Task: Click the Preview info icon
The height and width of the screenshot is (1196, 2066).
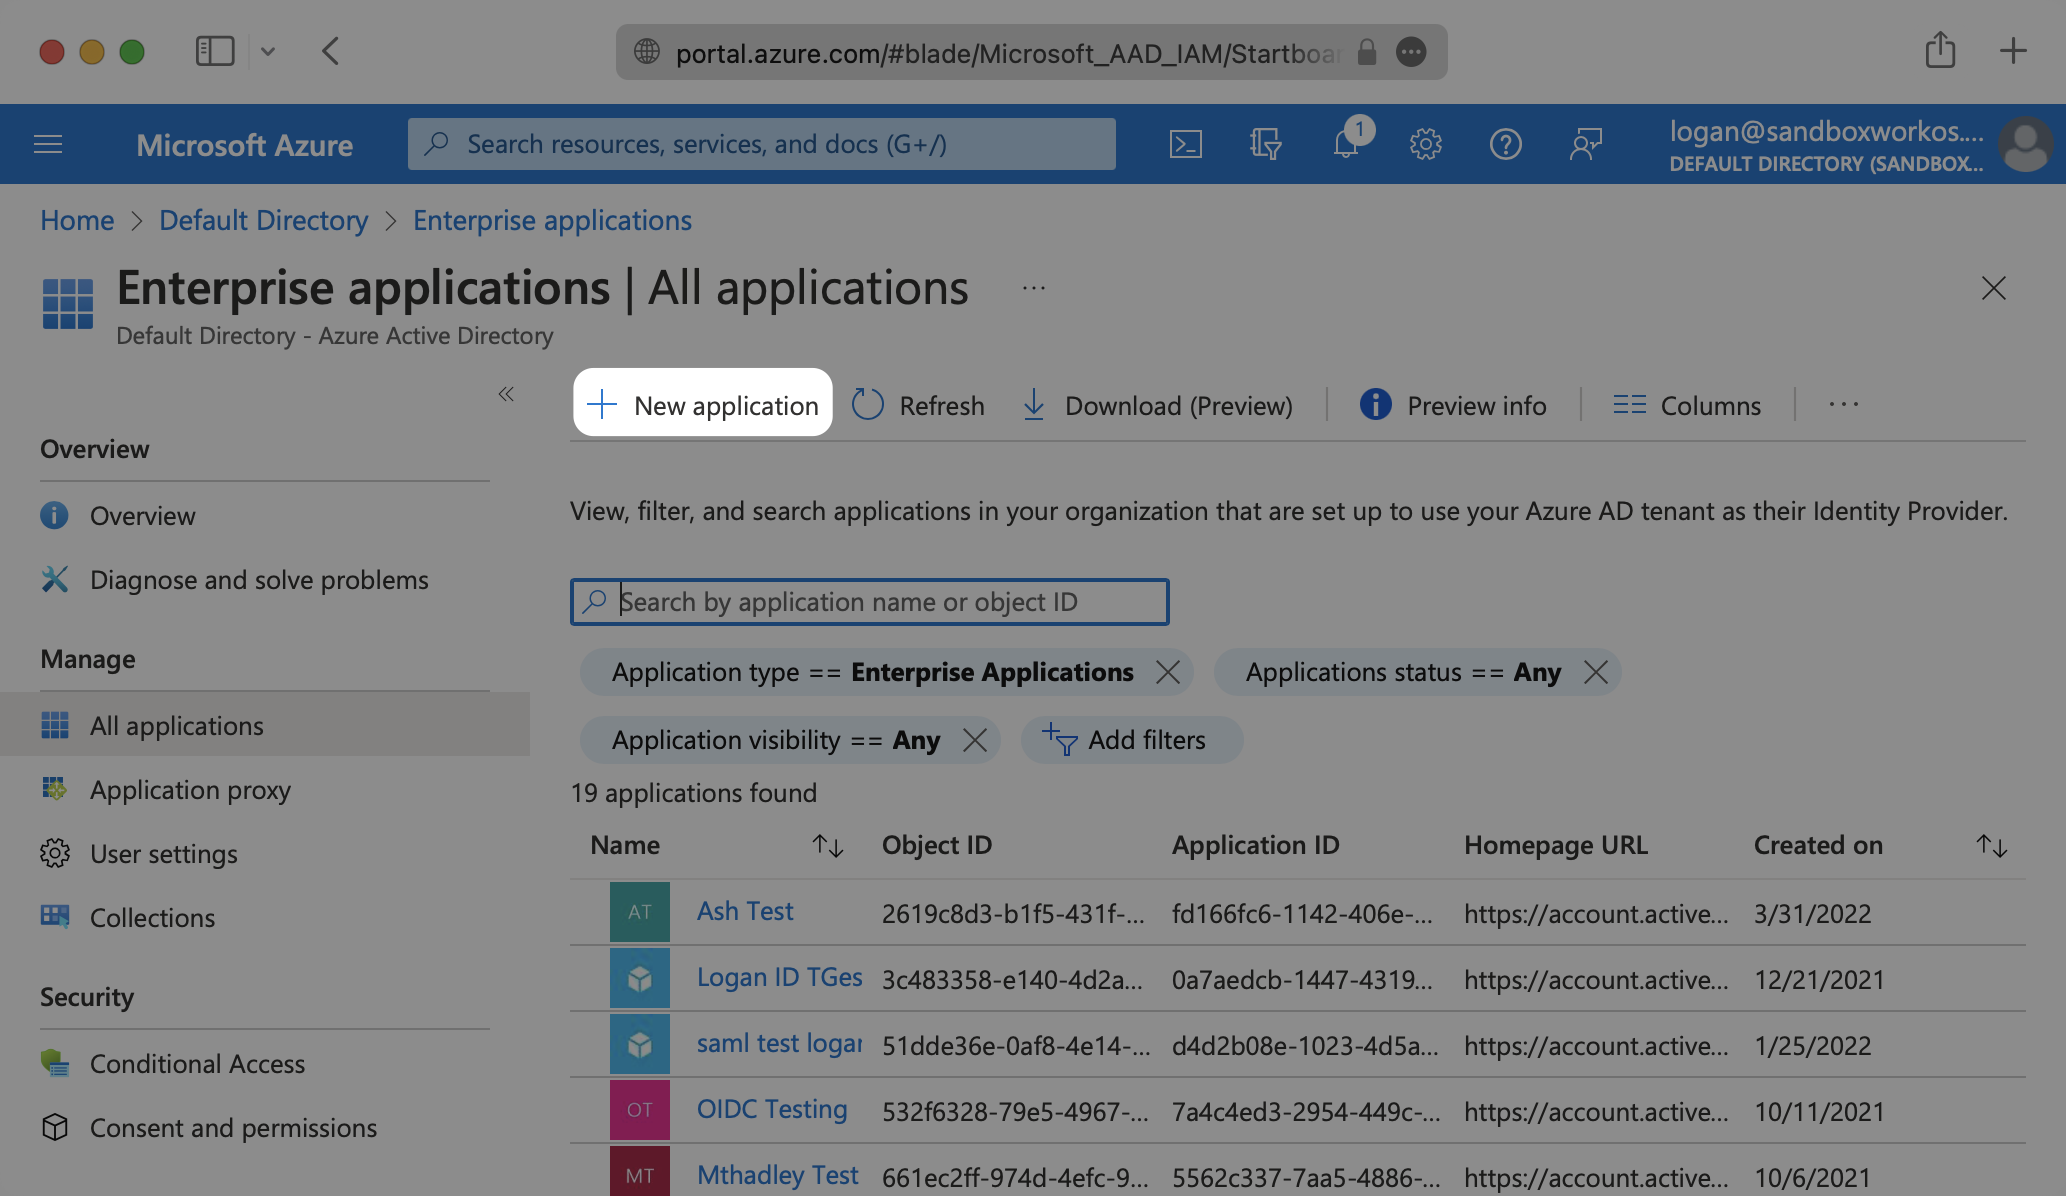Action: pos(1374,404)
